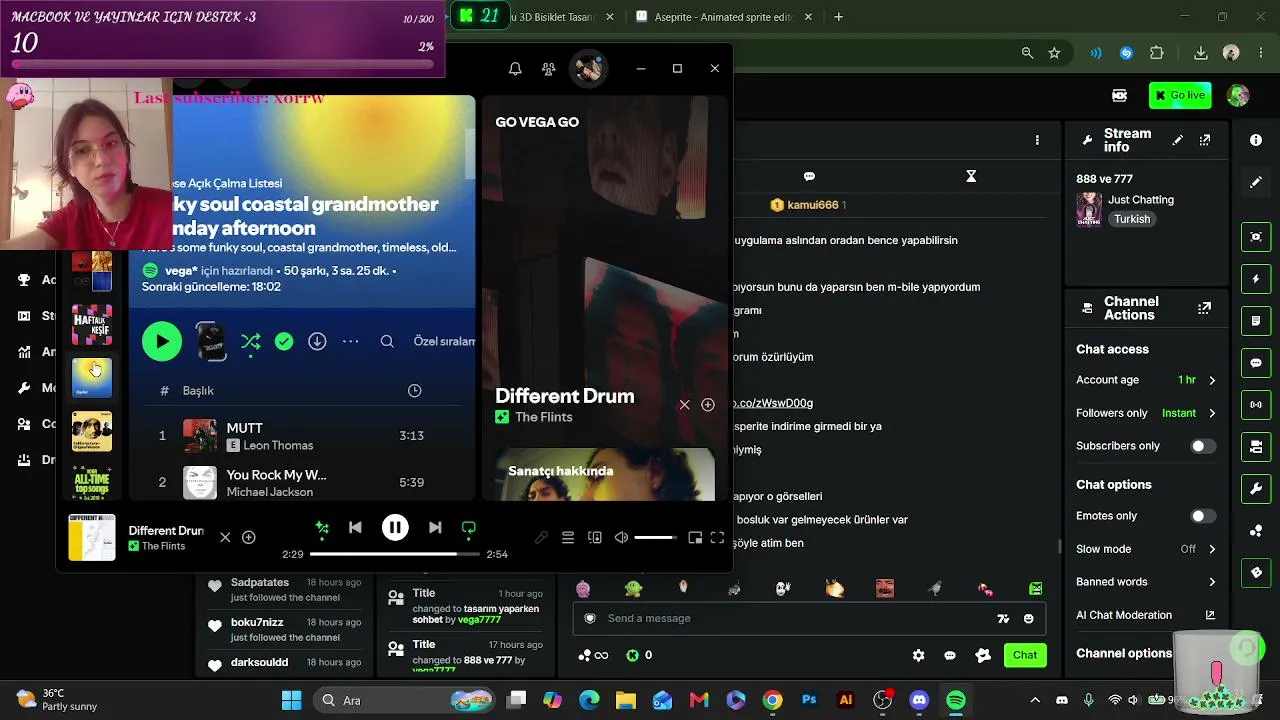
Task: Open the emote picker in message box
Action: click(x=1029, y=619)
